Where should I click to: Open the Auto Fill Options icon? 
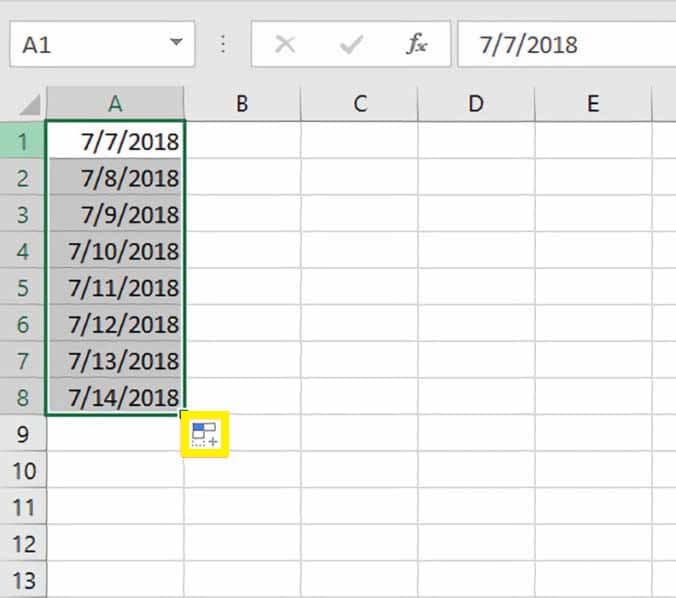204,434
